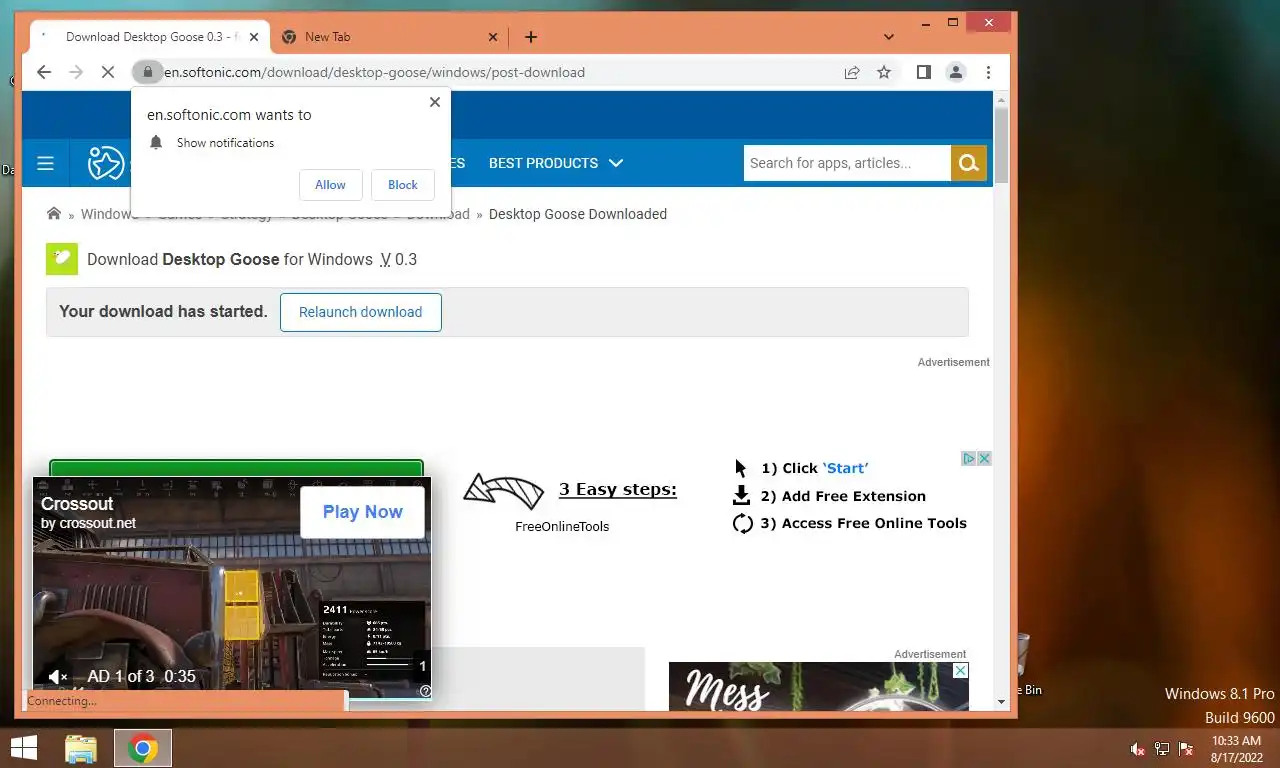Click the Chrome taskbar icon

coord(143,748)
